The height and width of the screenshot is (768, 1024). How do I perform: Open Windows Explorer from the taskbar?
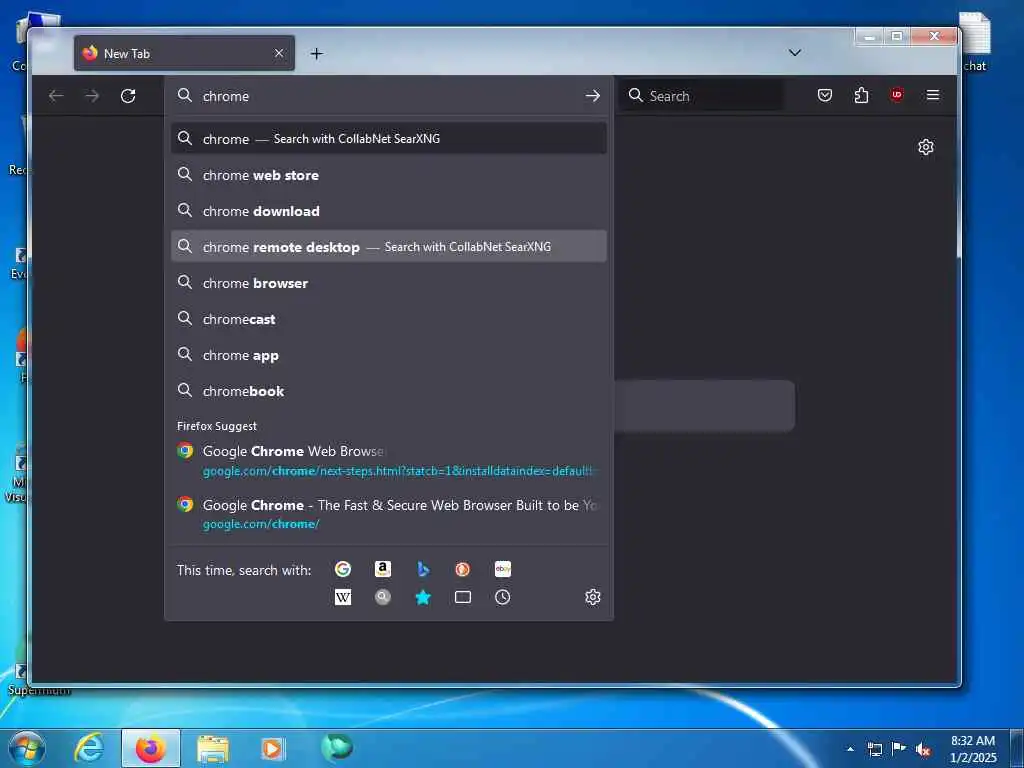click(212, 748)
